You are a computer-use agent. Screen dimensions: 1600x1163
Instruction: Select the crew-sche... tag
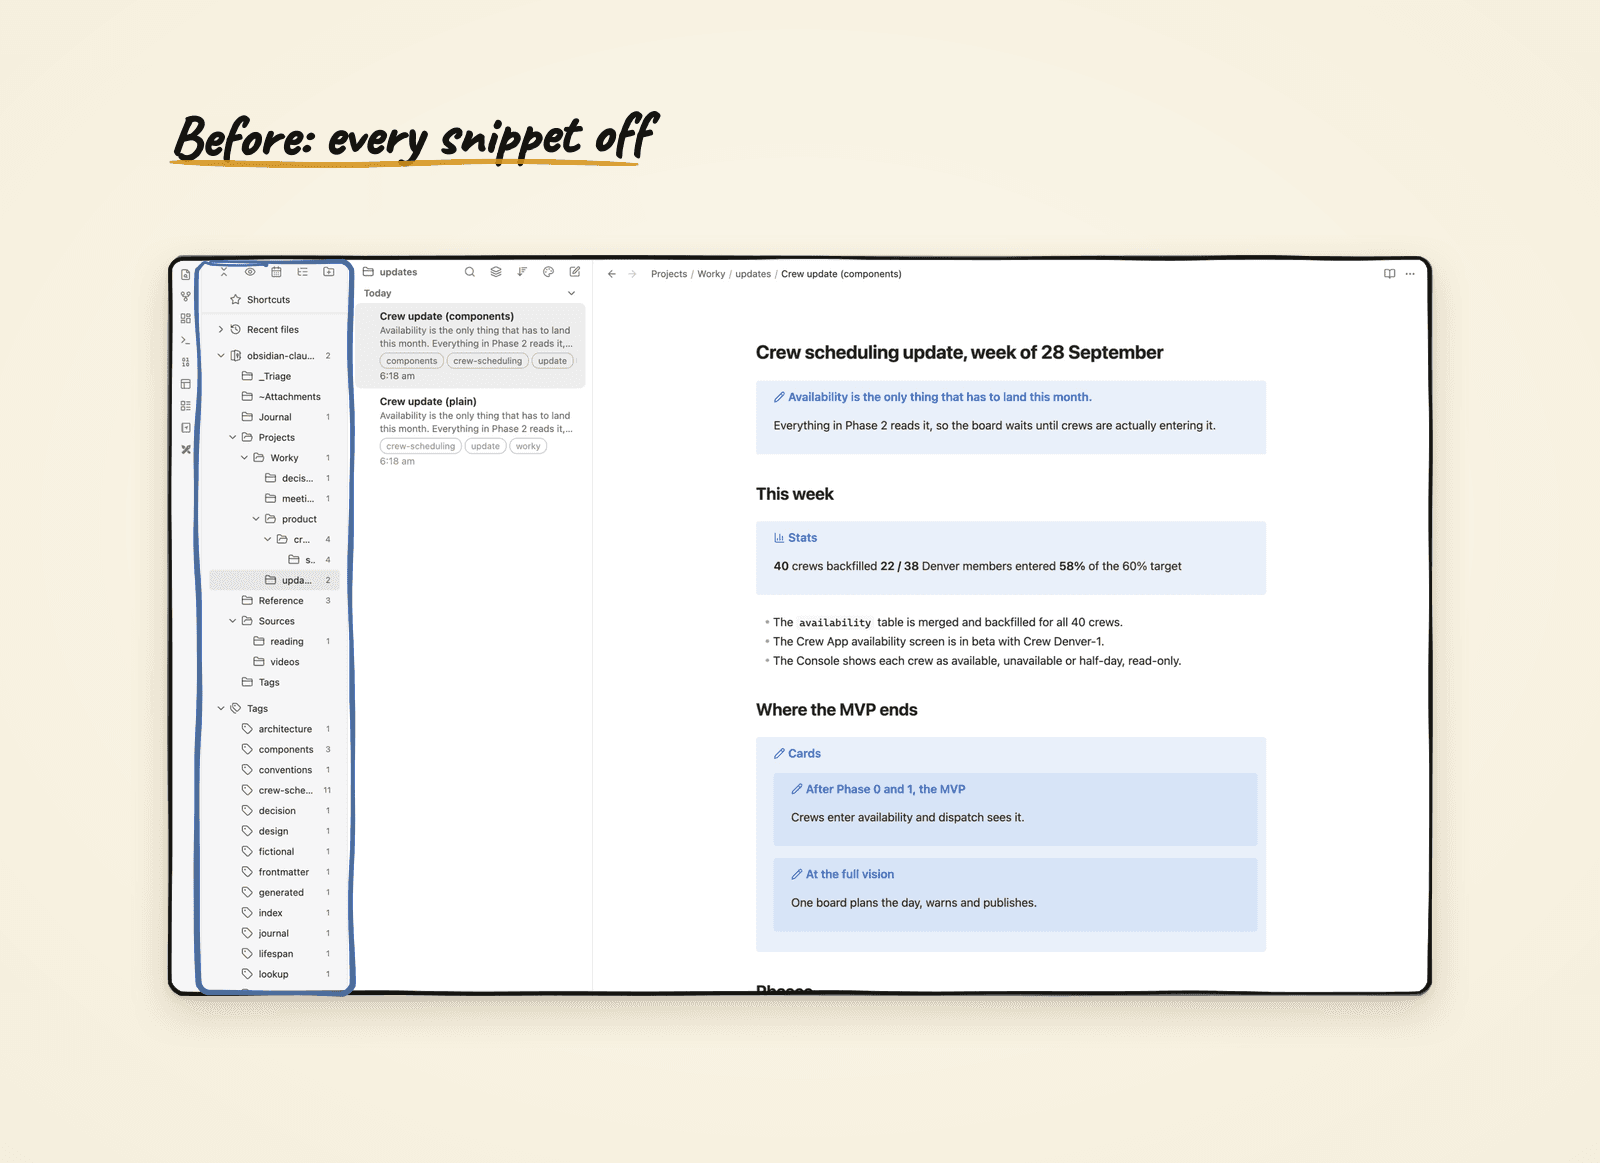tap(275, 791)
